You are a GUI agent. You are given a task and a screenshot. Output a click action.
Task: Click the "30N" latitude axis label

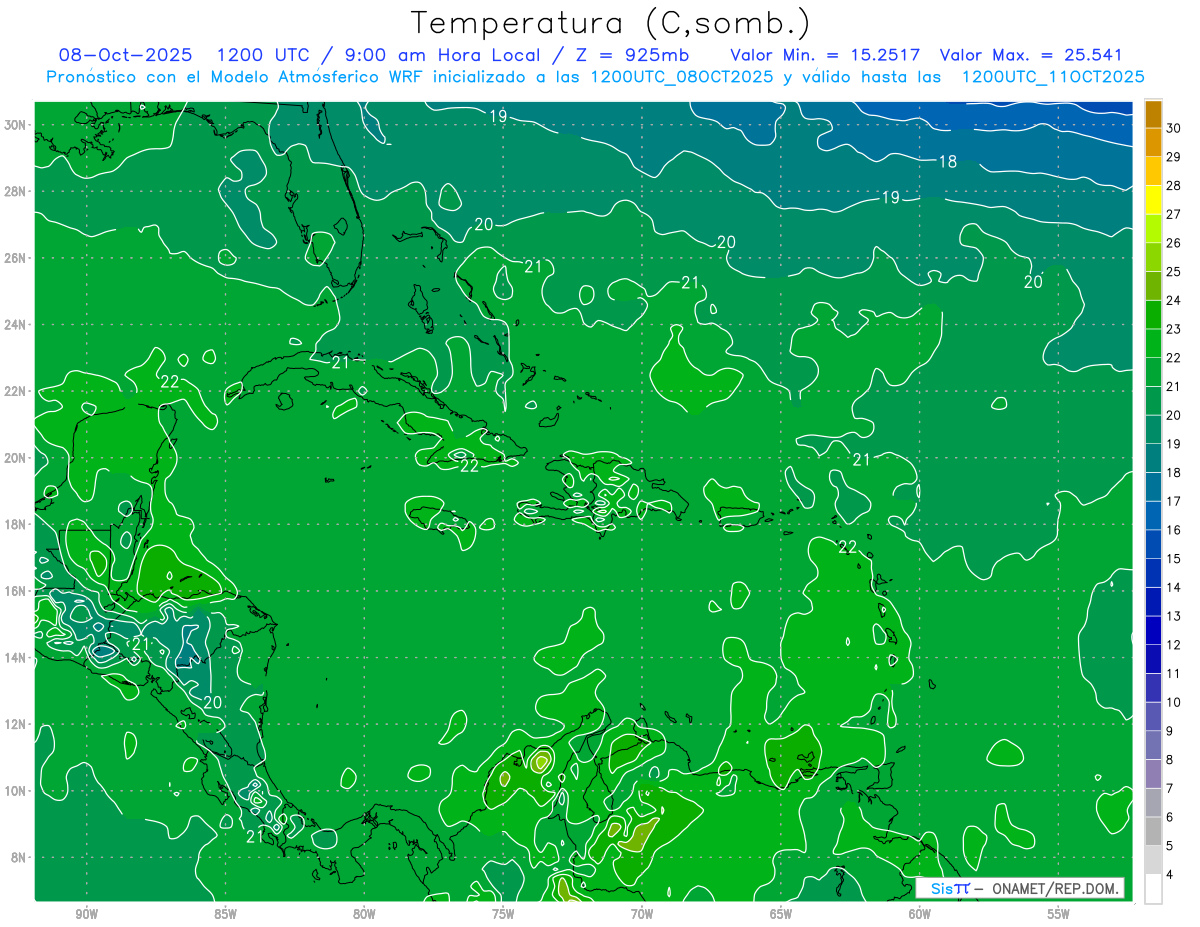click(x=15, y=125)
